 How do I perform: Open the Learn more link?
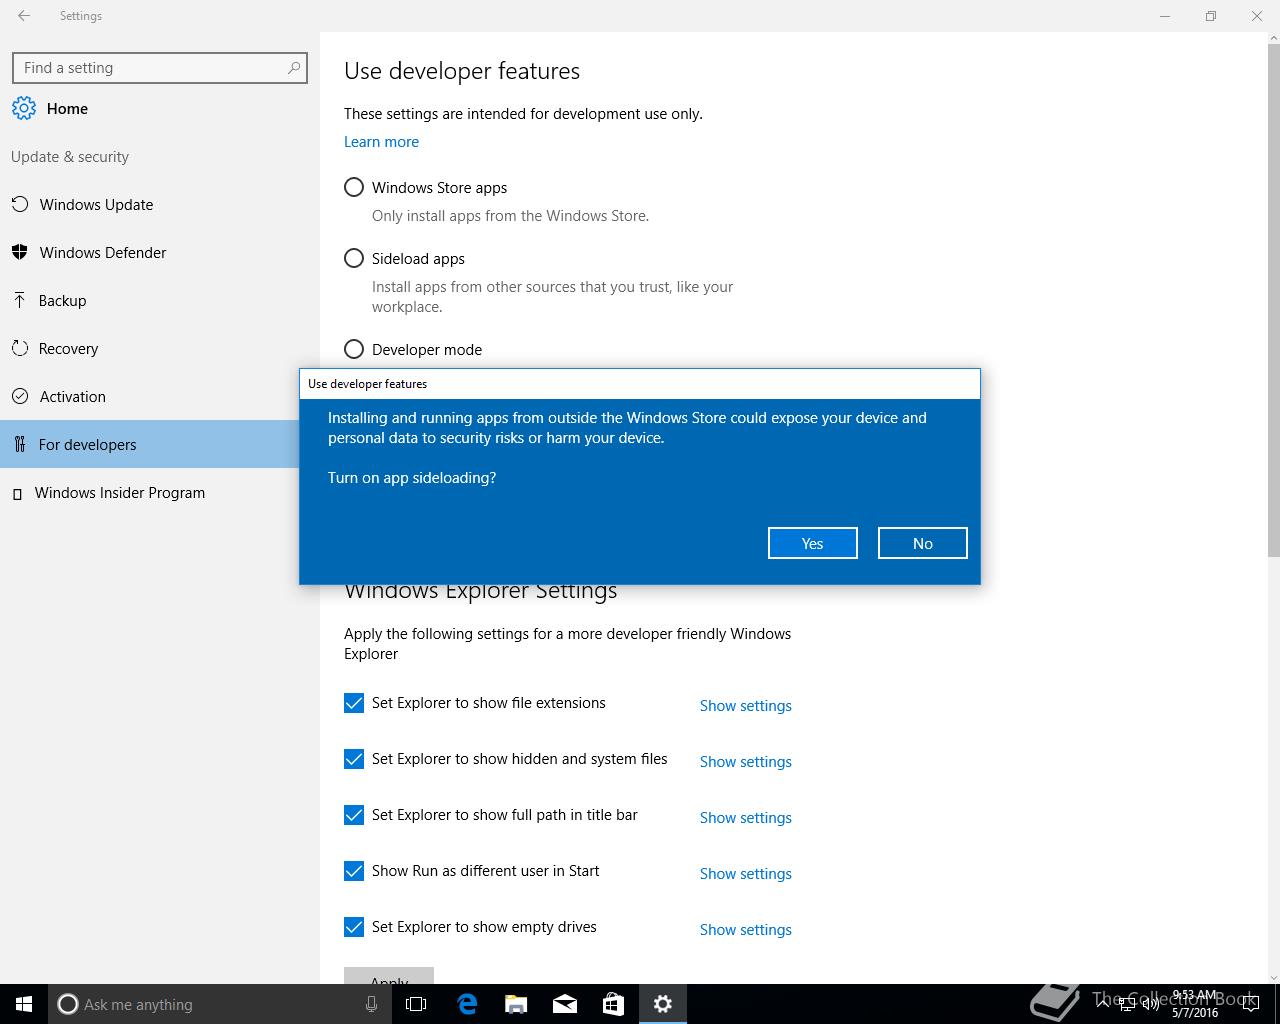(x=381, y=142)
